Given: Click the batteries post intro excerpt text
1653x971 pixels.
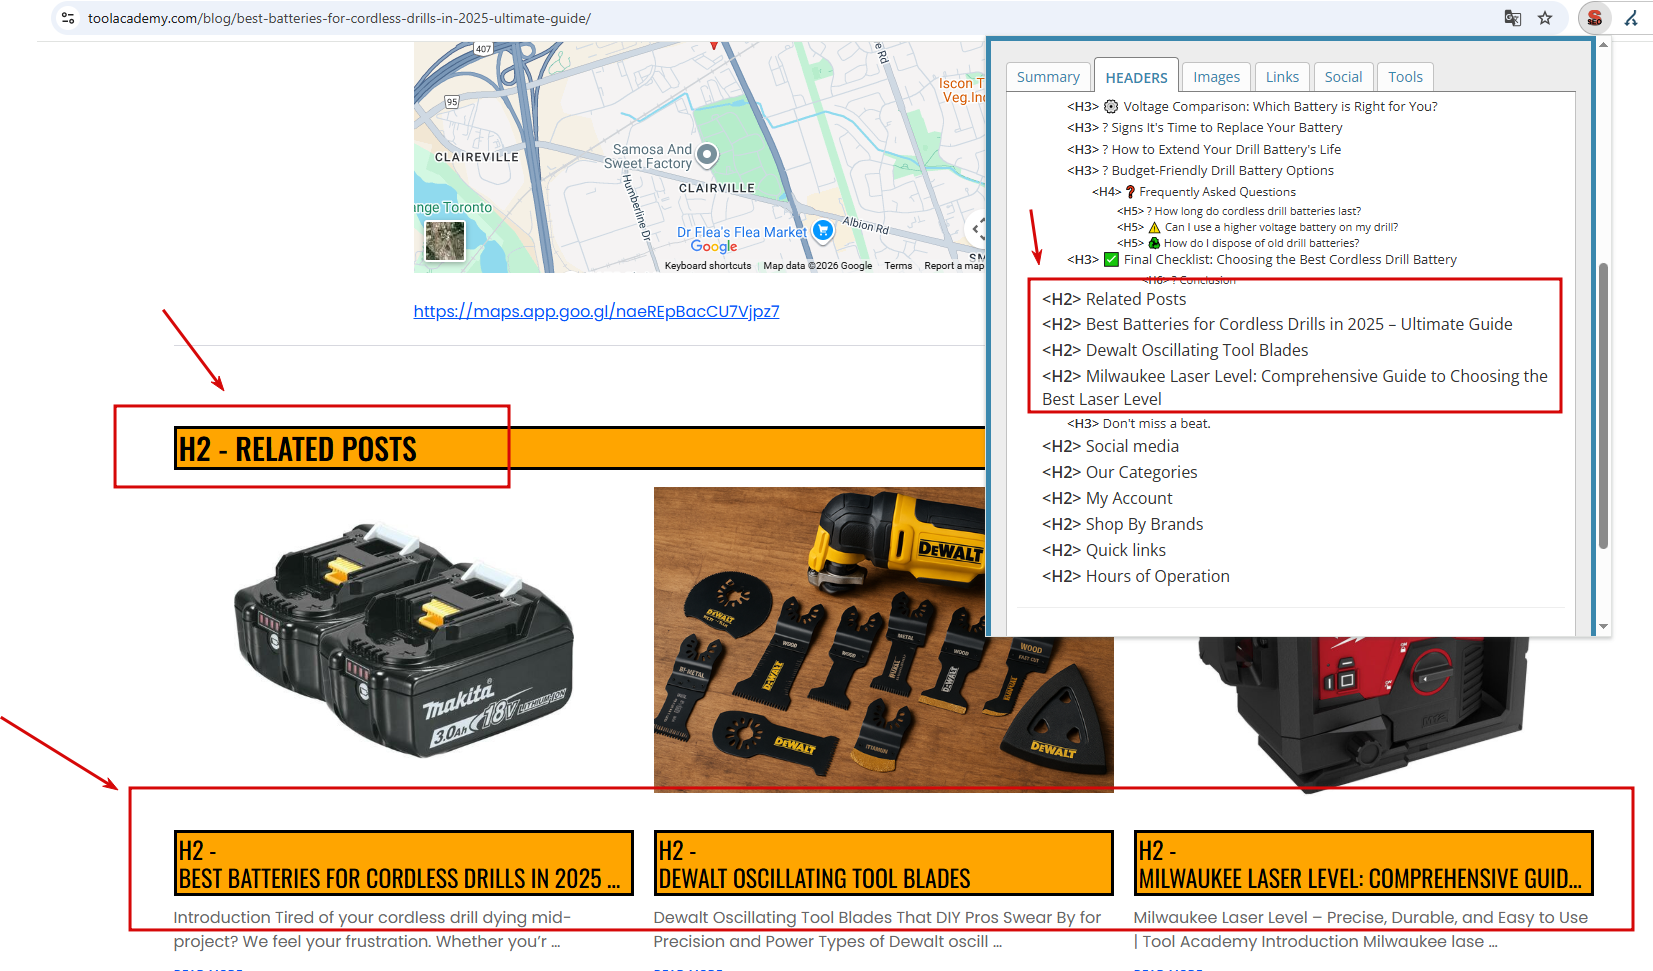Looking at the screenshot, I should click(373, 929).
